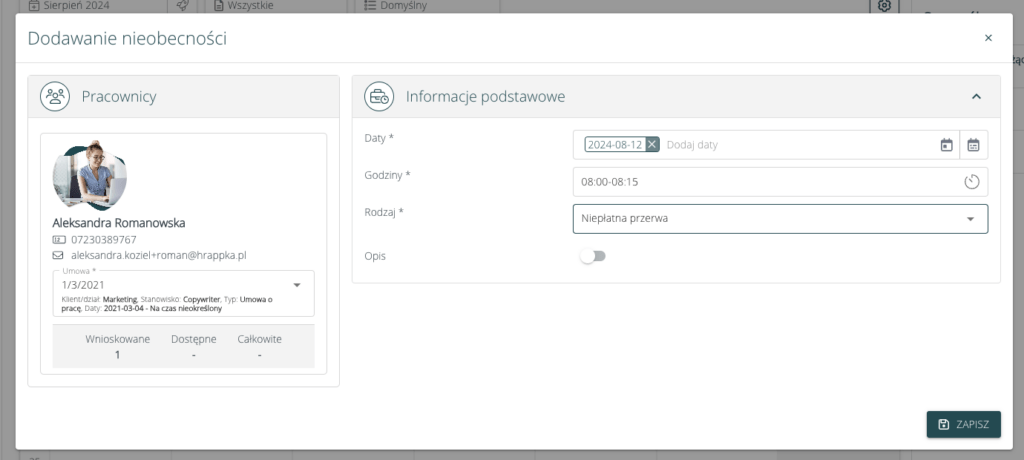Click the ID card icon beside number
The height and width of the screenshot is (460, 1024).
click(58, 240)
